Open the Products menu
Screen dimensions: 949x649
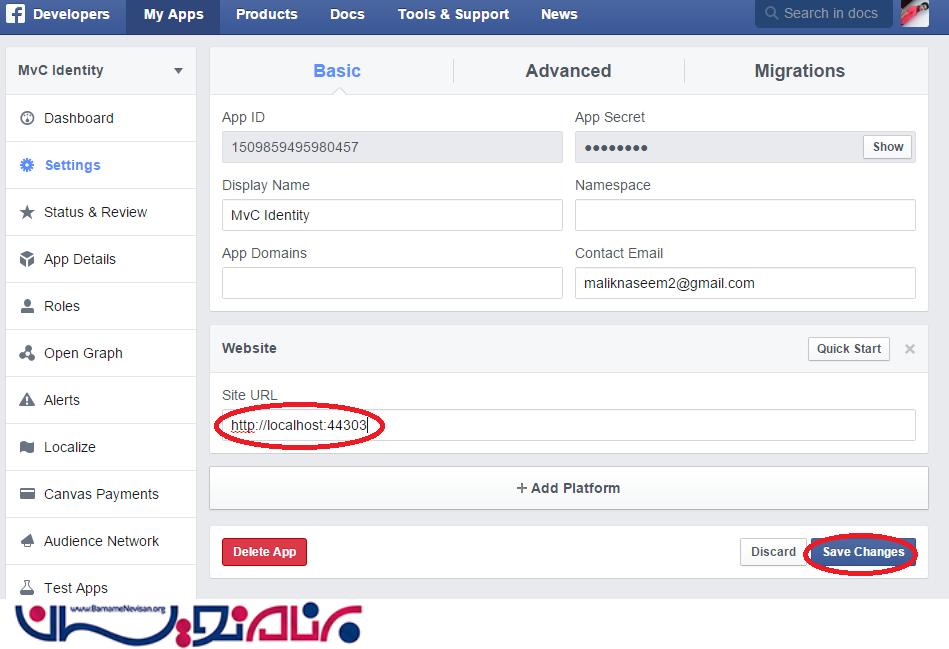[266, 15]
